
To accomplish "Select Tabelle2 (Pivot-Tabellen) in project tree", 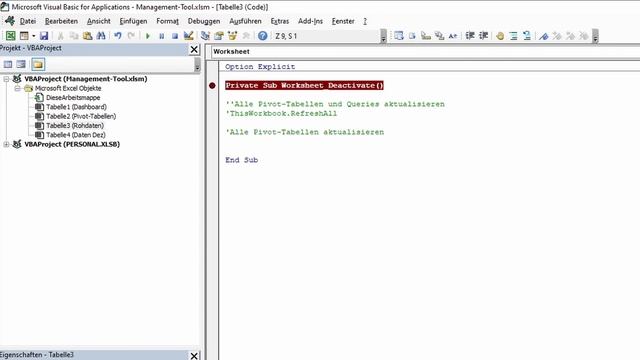I will [81, 116].
